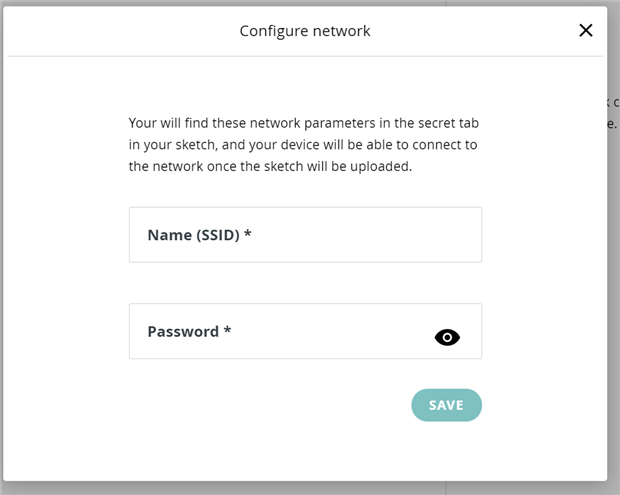Viewport: 620px width, 495px height.
Task: Click the dimmed strip below the dialog
Action: 300,488
